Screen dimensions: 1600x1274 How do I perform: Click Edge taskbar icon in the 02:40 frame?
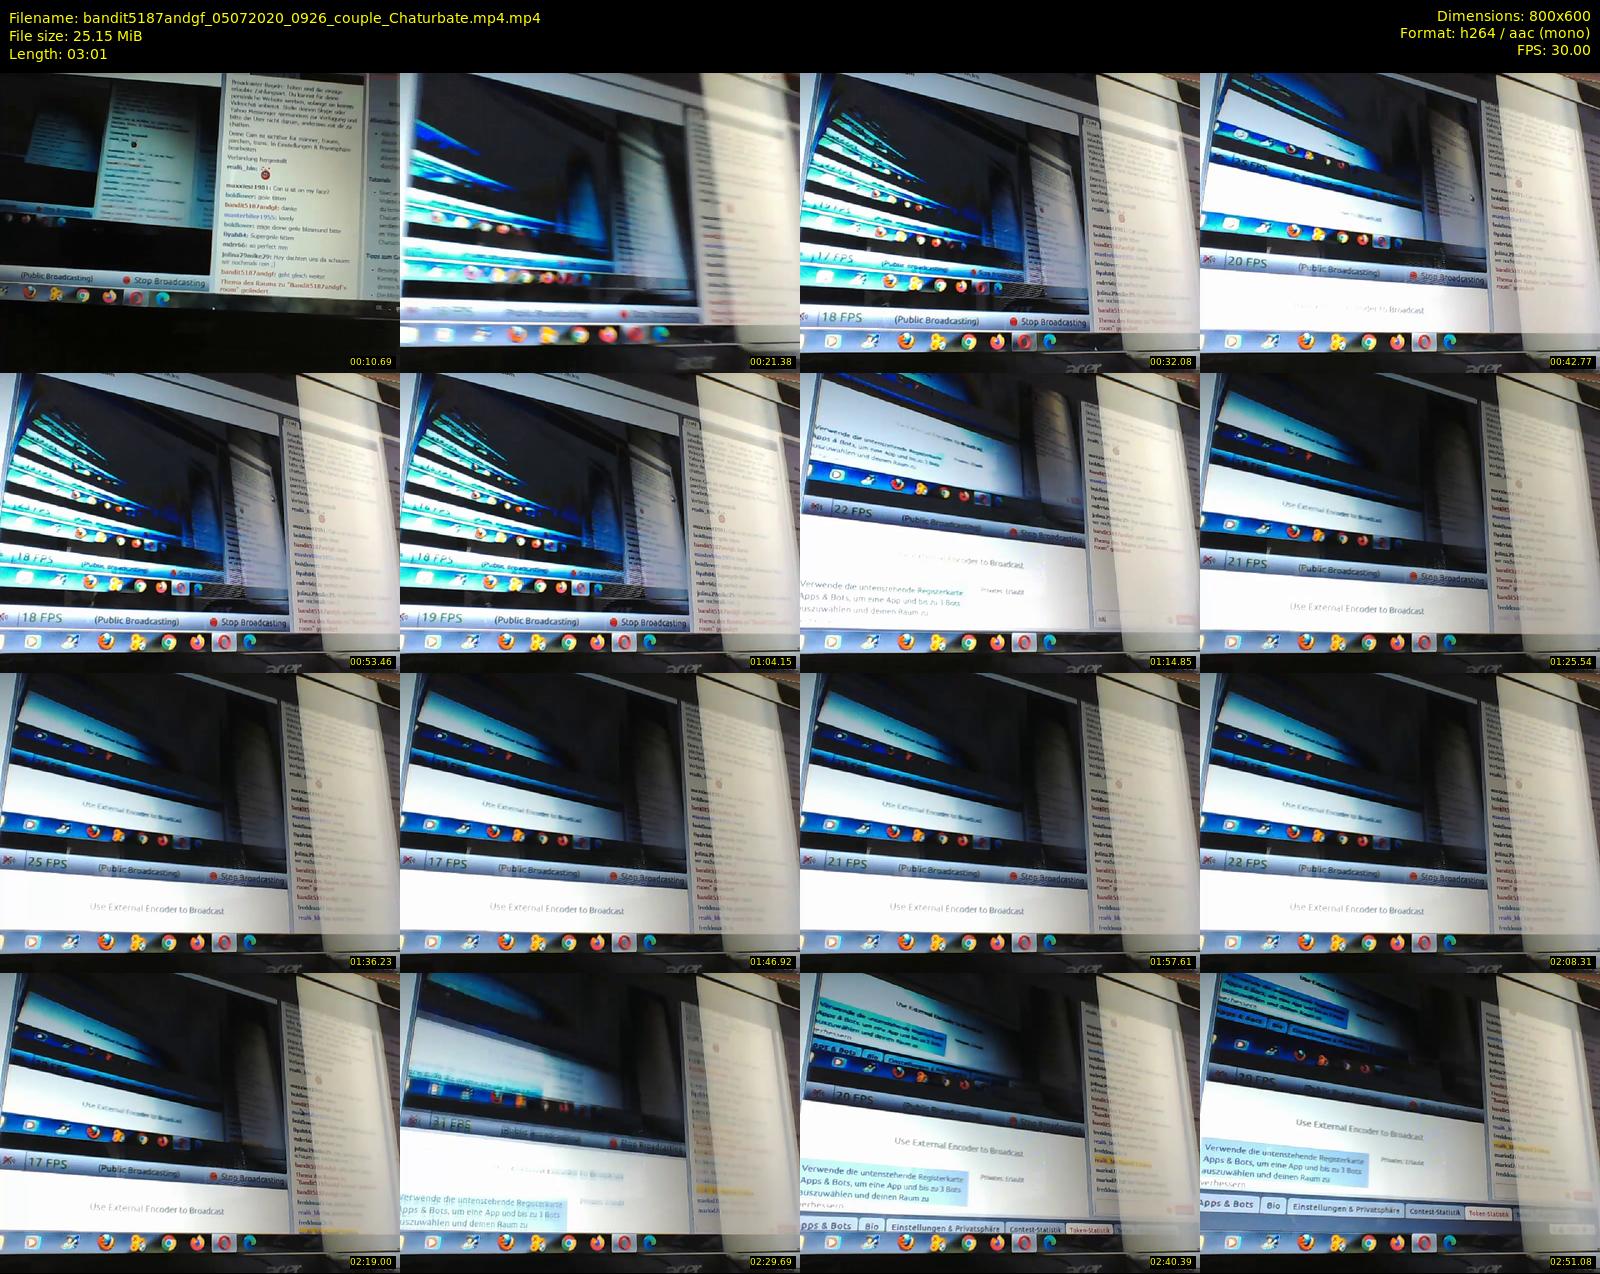coord(1049,1242)
